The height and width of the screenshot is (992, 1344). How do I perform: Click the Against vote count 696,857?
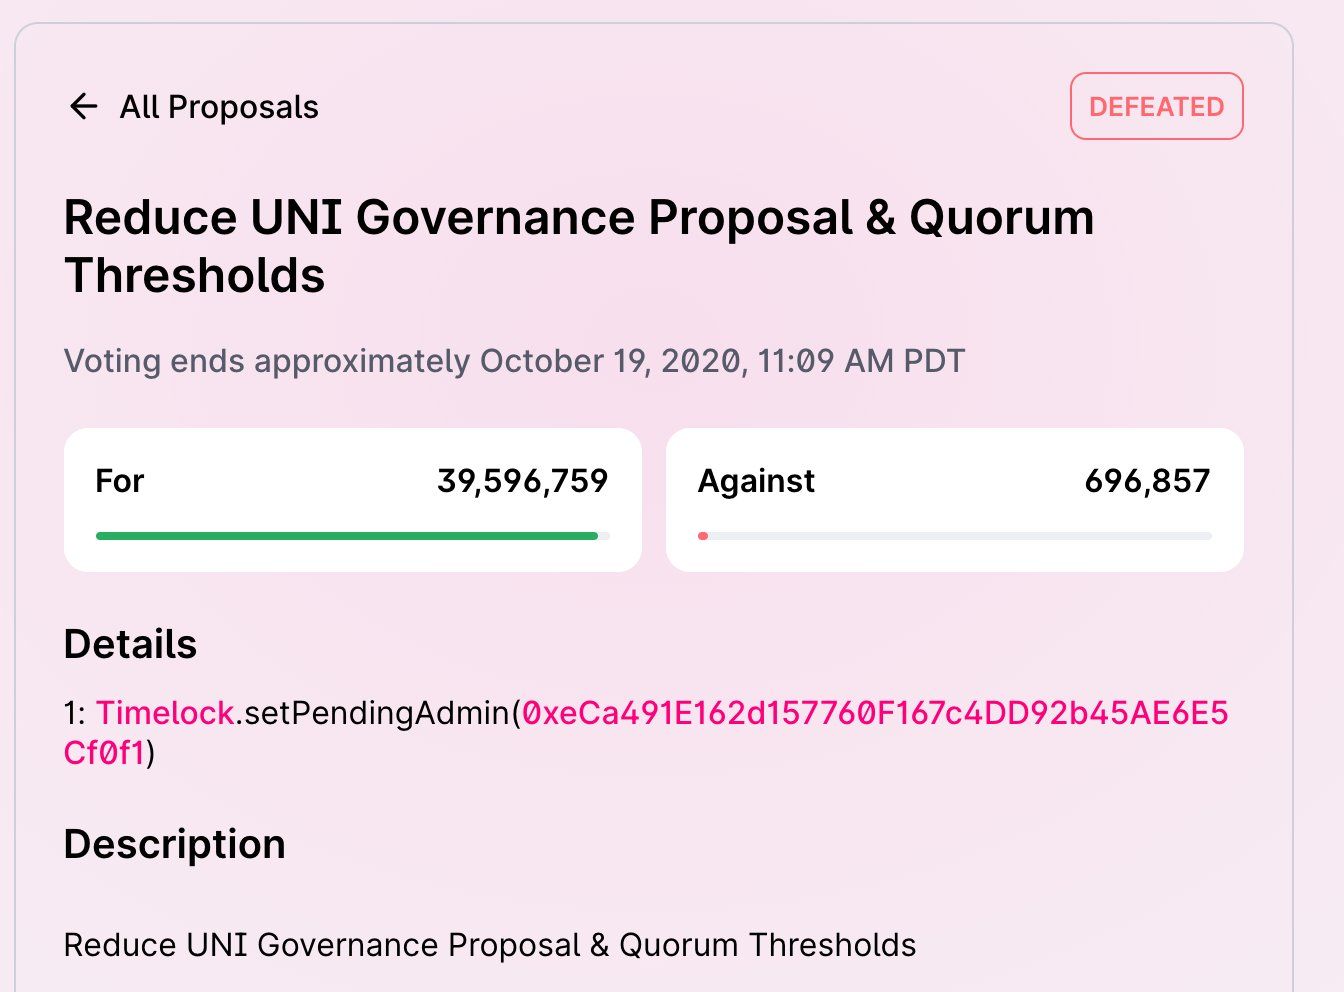click(x=1148, y=481)
